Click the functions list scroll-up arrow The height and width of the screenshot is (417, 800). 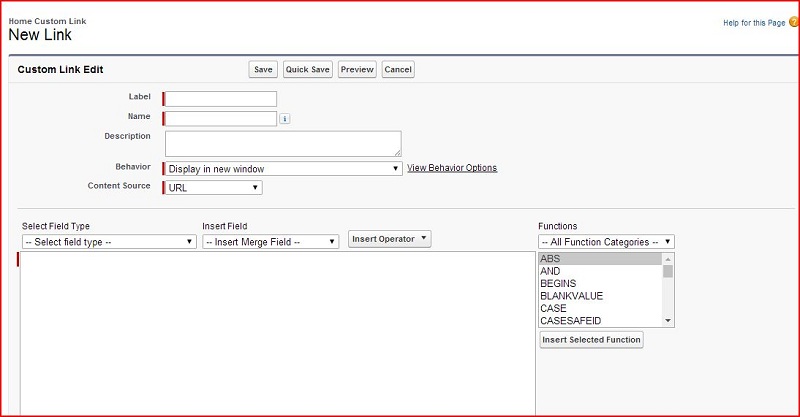[x=668, y=259]
